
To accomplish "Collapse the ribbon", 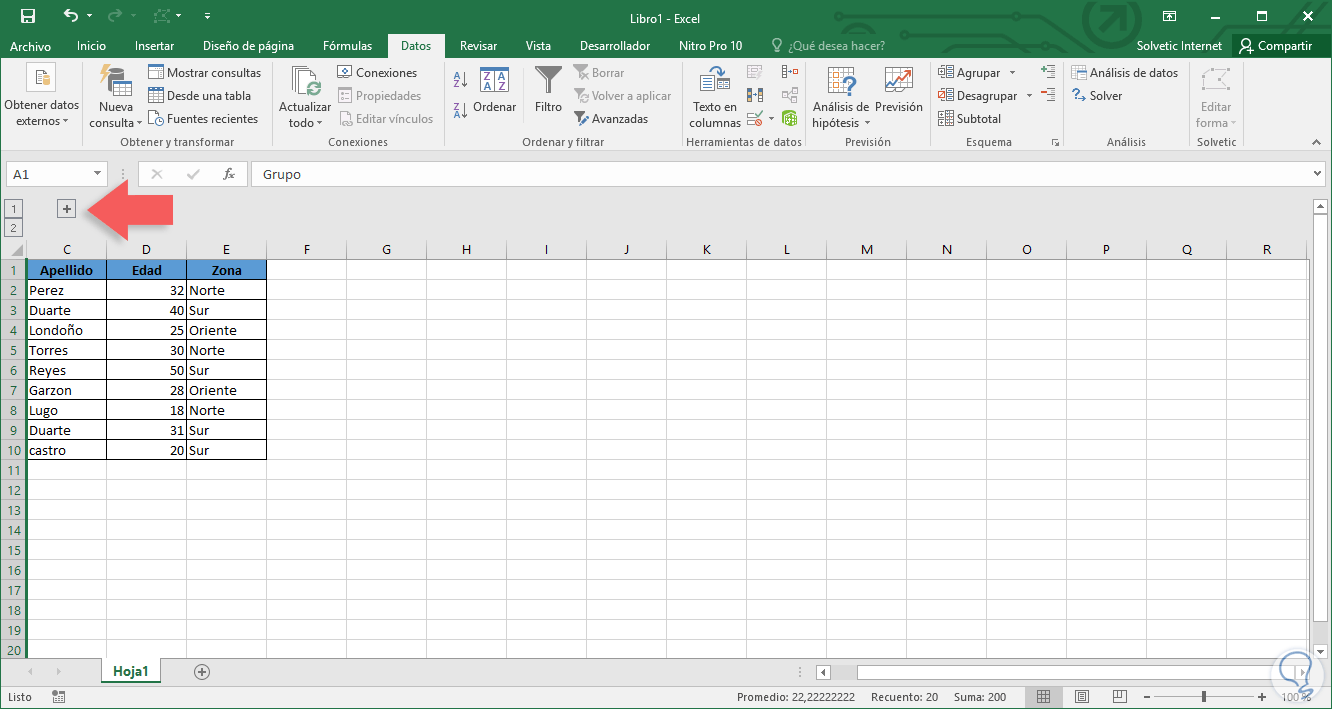I will coord(1316,143).
